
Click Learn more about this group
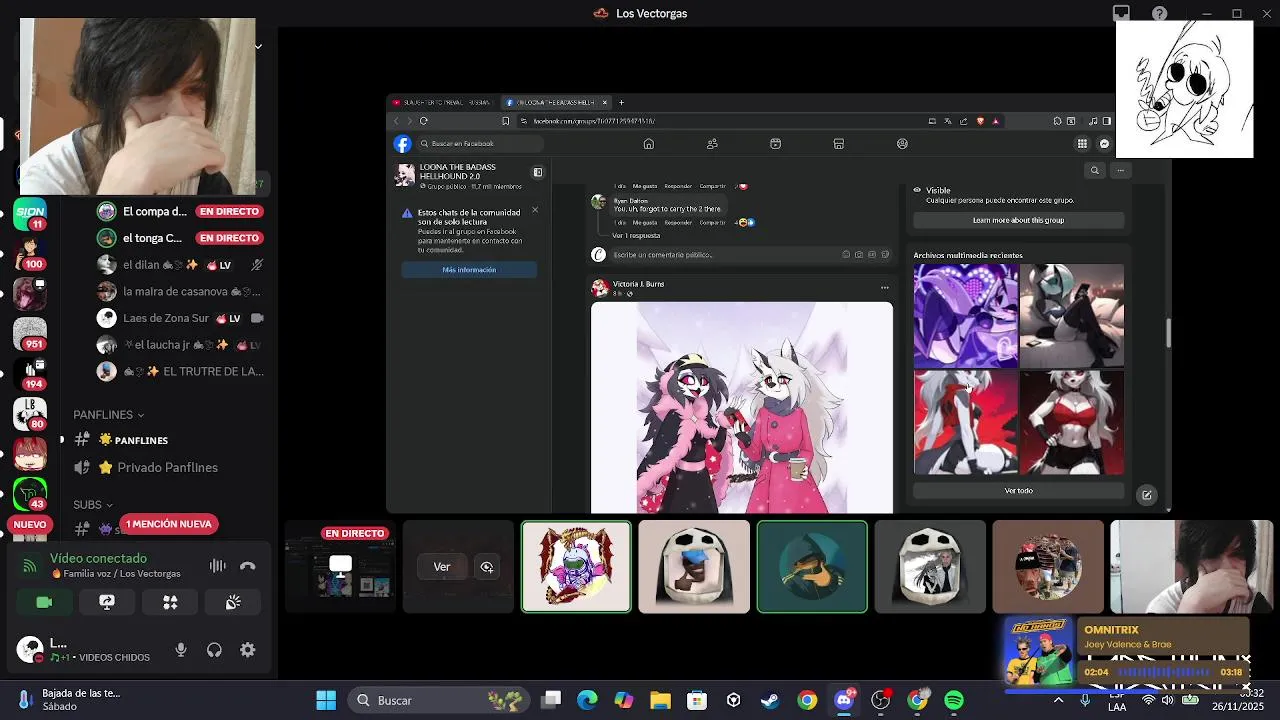pos(1018,220)
